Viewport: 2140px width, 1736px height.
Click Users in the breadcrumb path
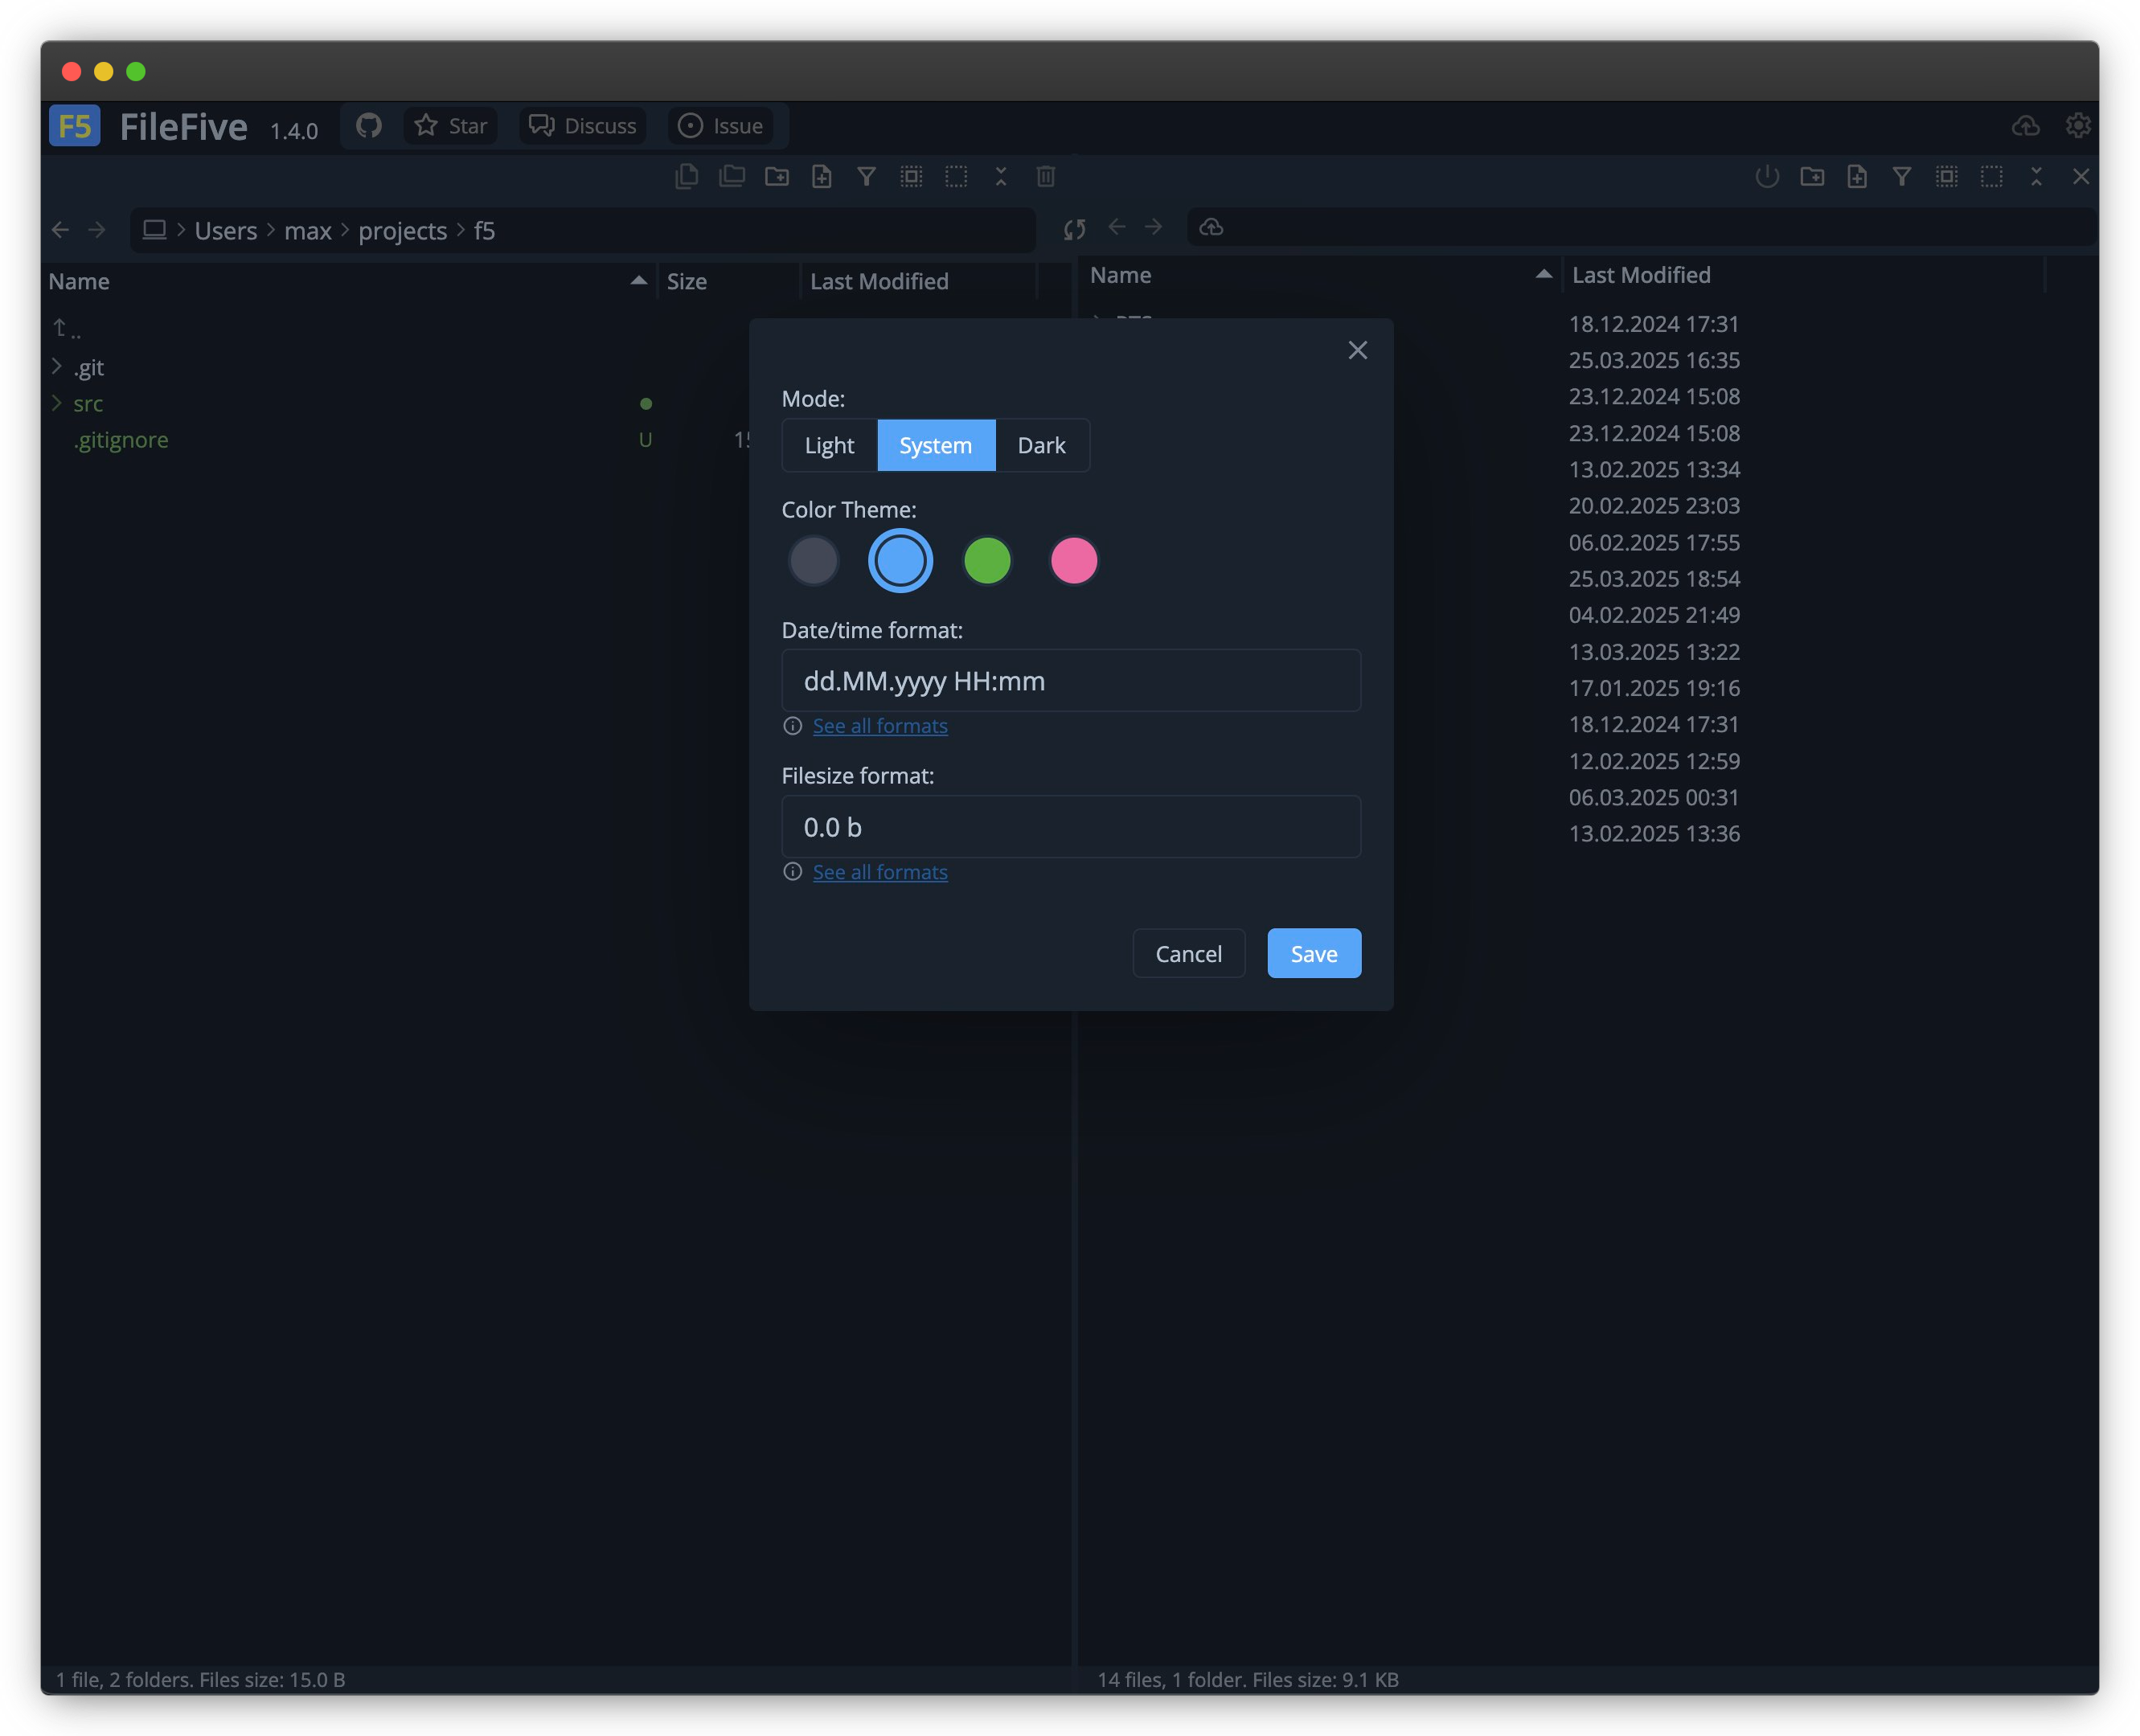(225, 231)
